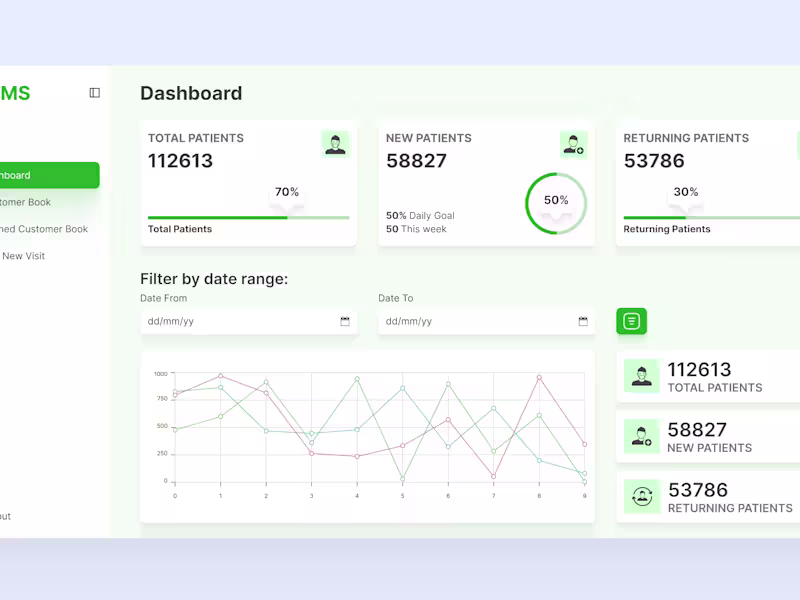The width and height of the screenshot is (800, 600).
Task: Click the Total Patients person icon
Action: pos(336,144)
